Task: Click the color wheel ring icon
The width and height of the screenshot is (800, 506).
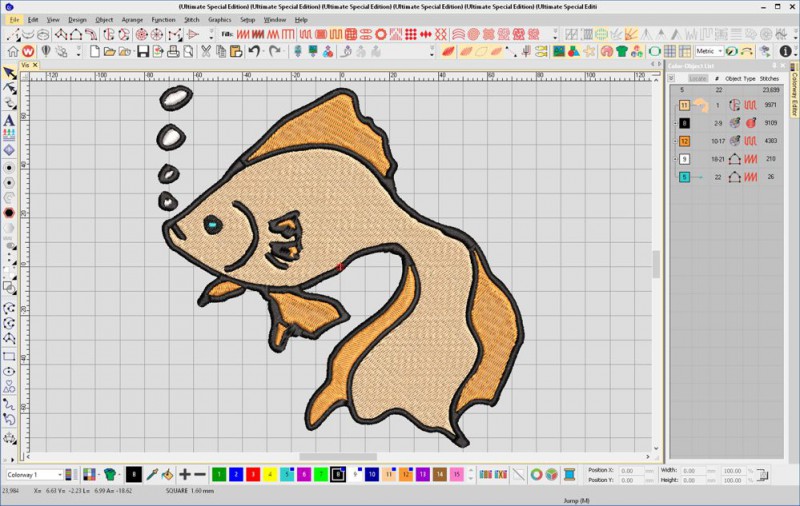Action: coord(536,475)
